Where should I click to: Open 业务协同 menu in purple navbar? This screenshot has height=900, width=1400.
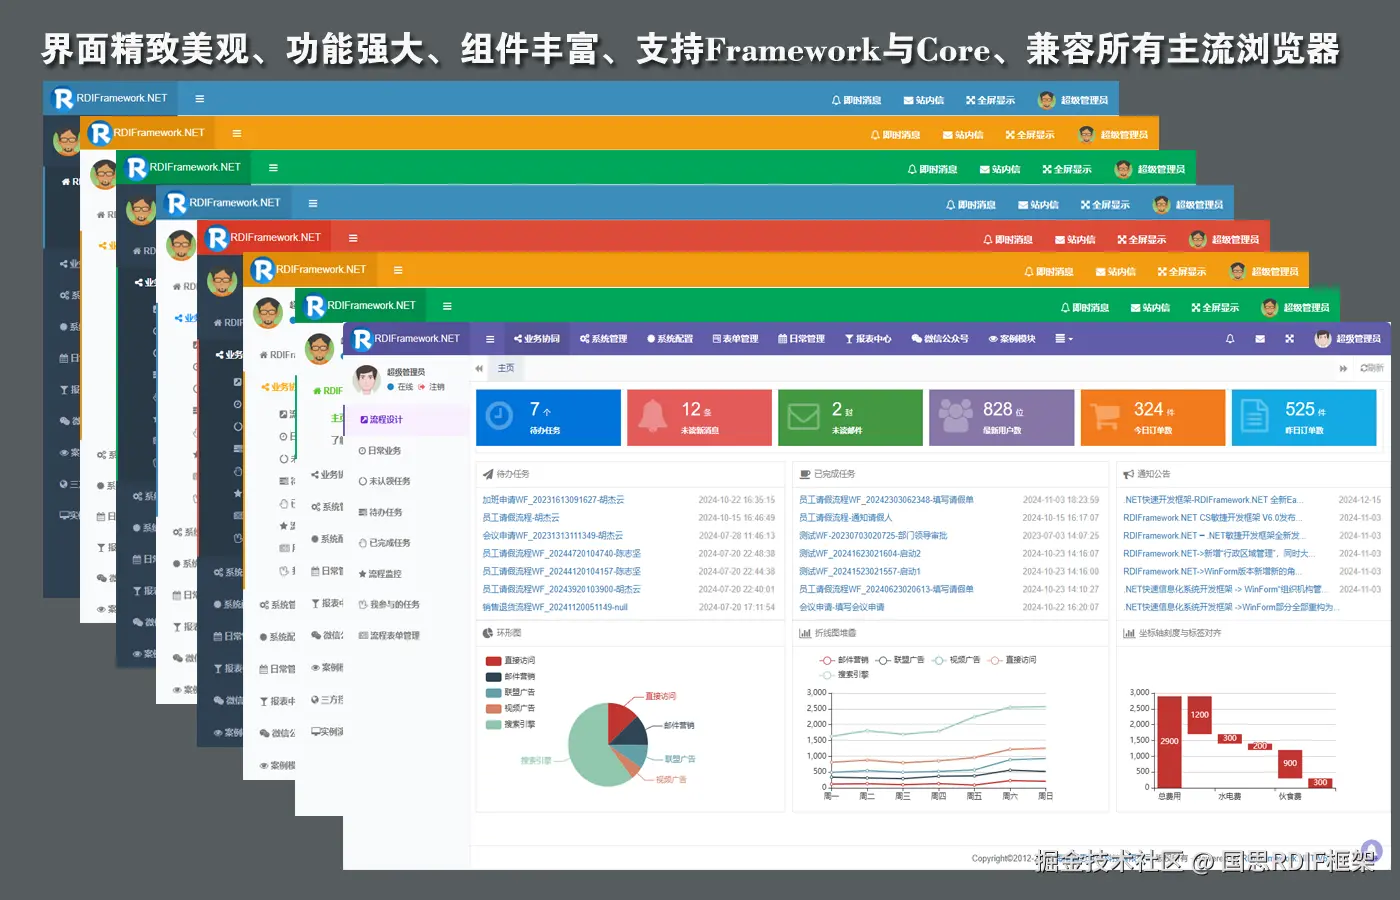tap(537, 339)
